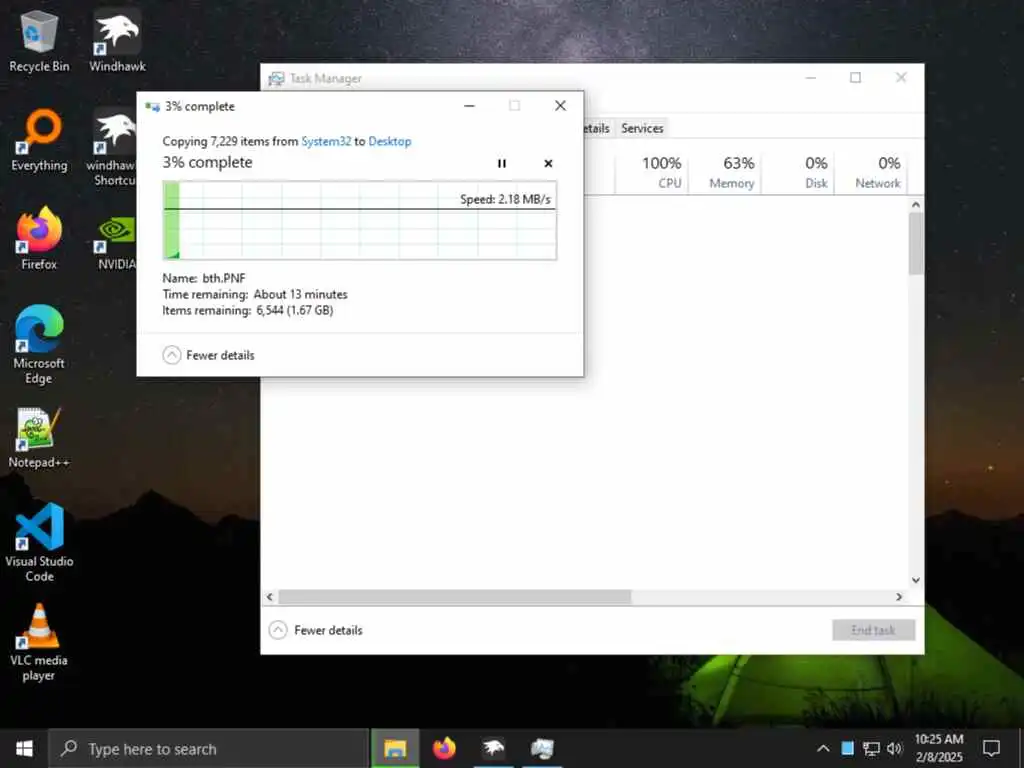The width and height of the screenshot is (1024, 768).
Task: Click the taskbar search box
Action: [x=208, y=748]
